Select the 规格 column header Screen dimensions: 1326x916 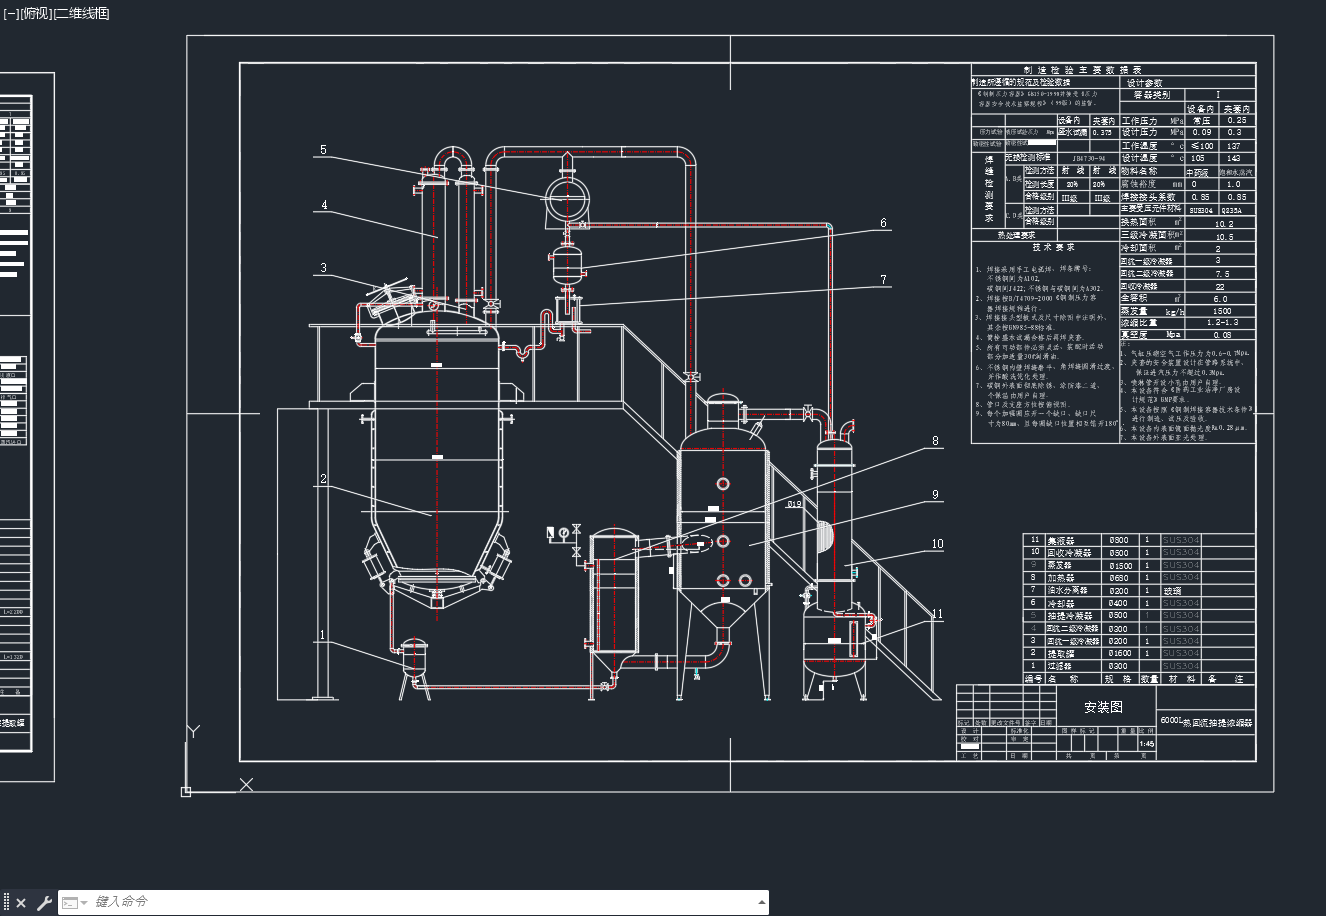click(1118, 679)
